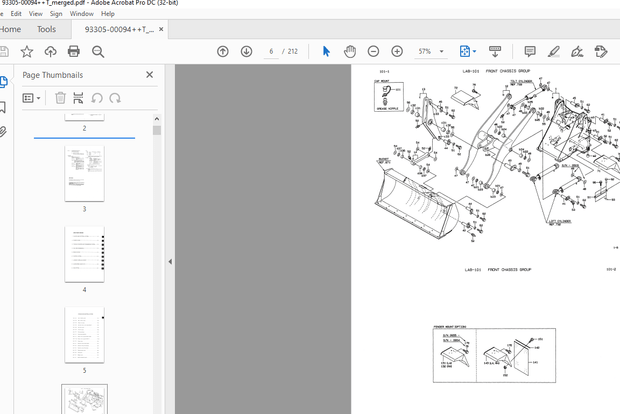Click the scrolling mode download icon

[495, 51]
